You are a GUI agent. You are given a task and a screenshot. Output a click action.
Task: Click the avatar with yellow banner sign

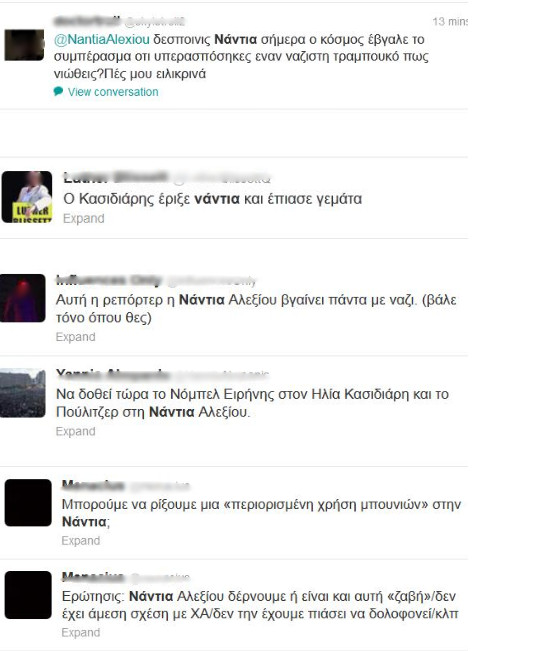point(27,197)
